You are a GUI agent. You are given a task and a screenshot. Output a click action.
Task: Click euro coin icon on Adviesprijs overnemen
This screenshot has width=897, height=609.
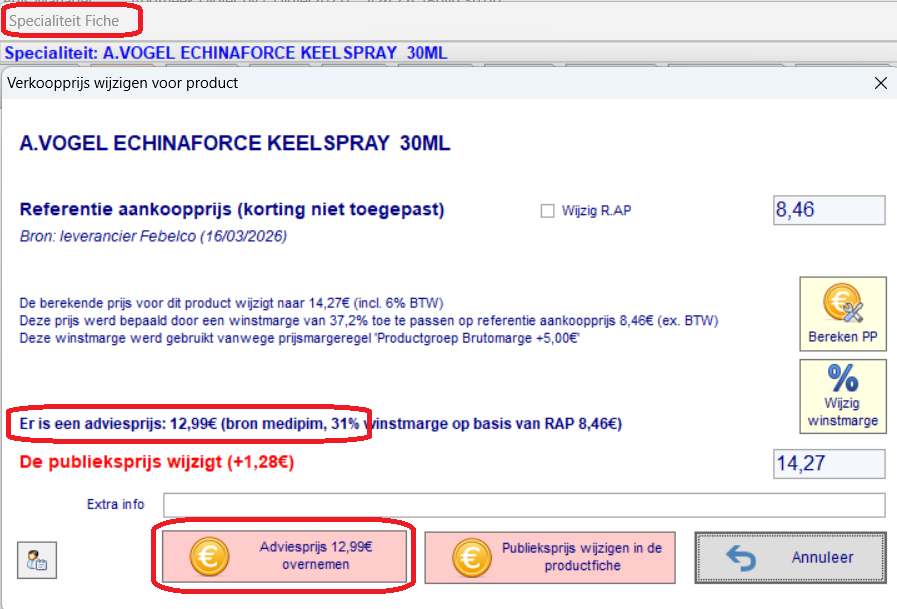(209, 556)
